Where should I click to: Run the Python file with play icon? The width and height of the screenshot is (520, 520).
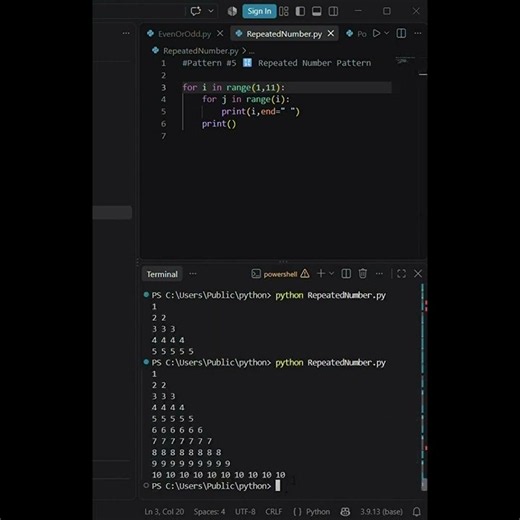click(376, 33)
